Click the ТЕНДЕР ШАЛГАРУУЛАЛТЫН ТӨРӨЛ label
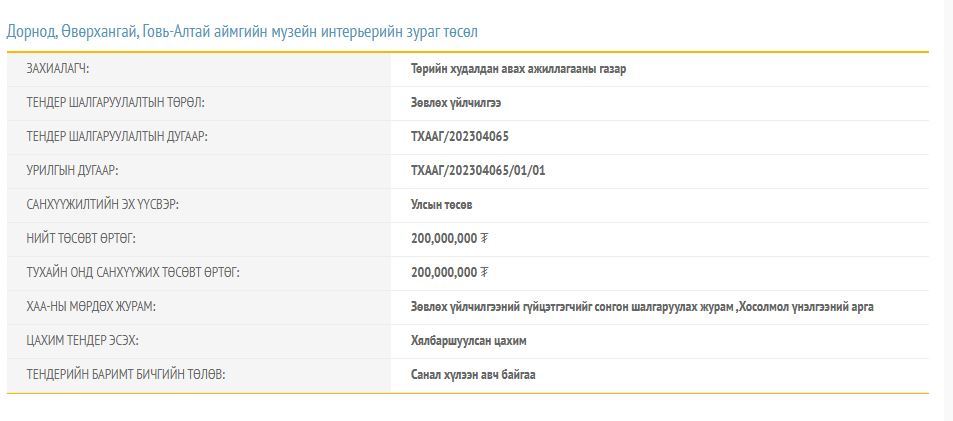The height and width of the screenshot is (421, 953). click(x=116, y=103)
